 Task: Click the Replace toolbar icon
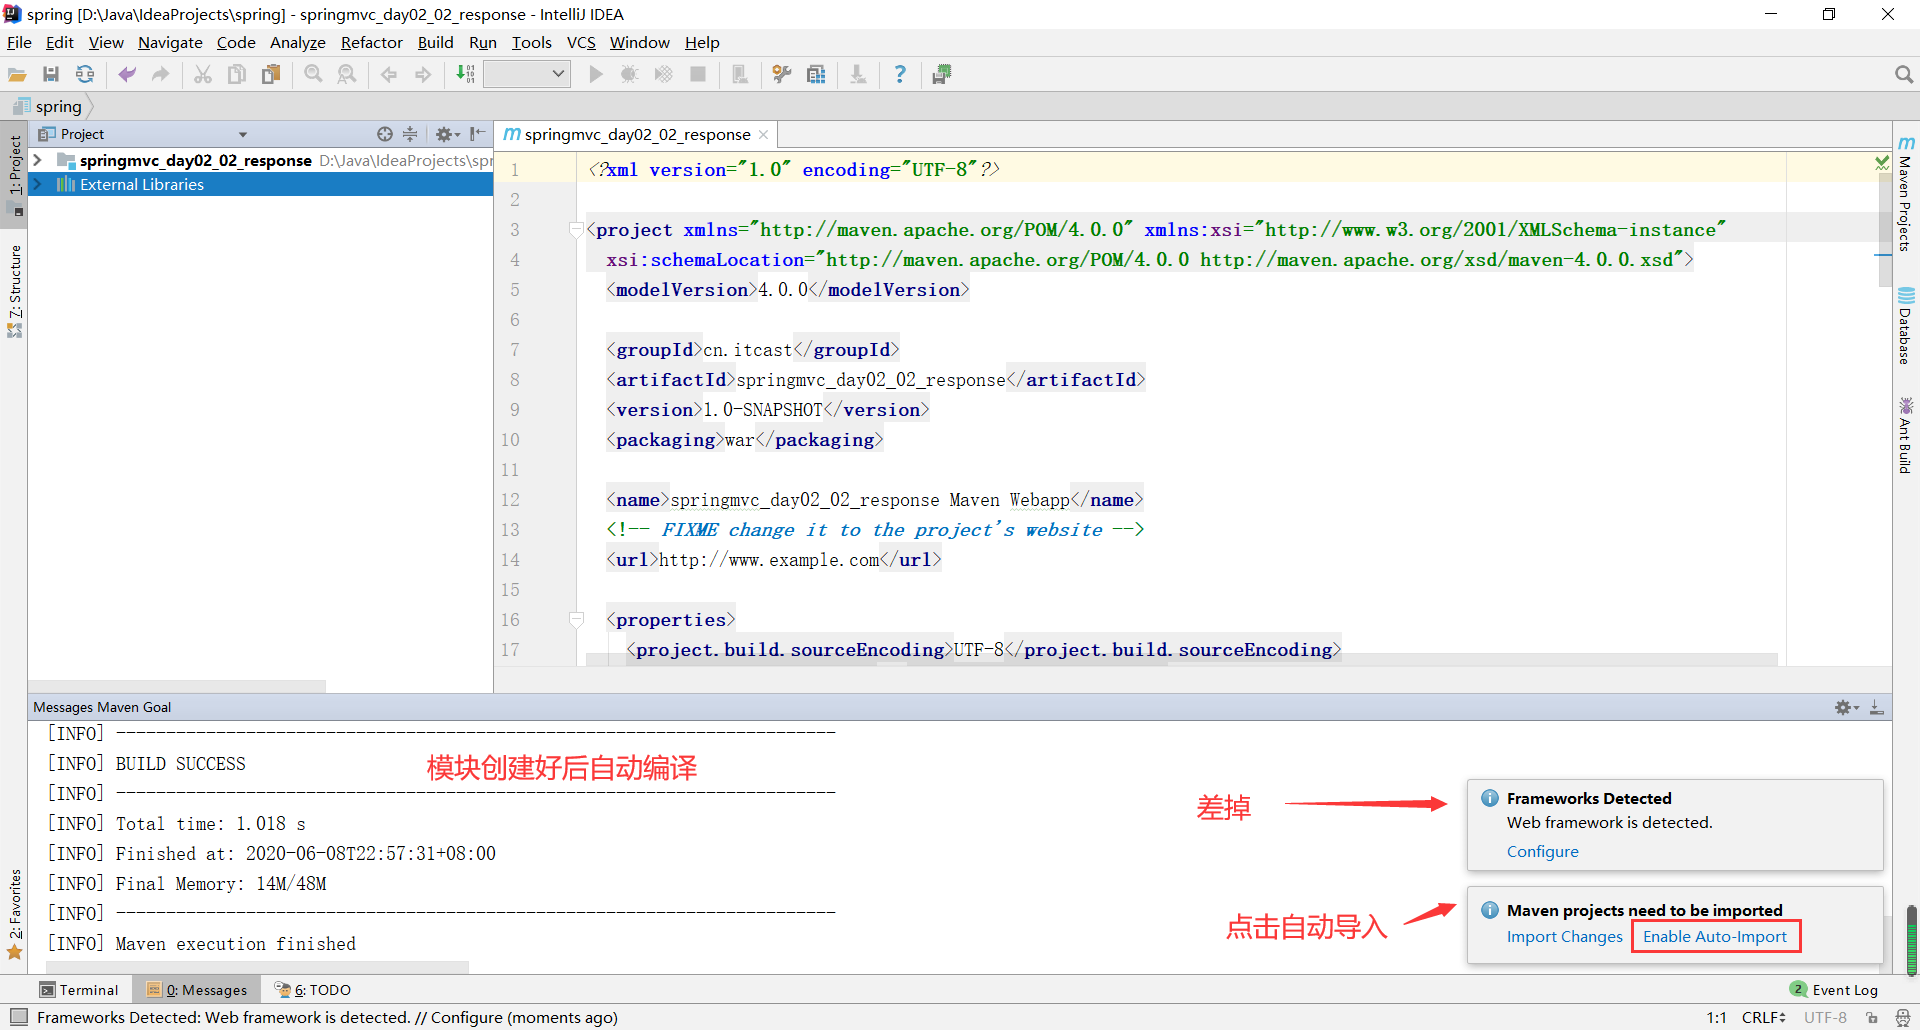coord(347,74)
